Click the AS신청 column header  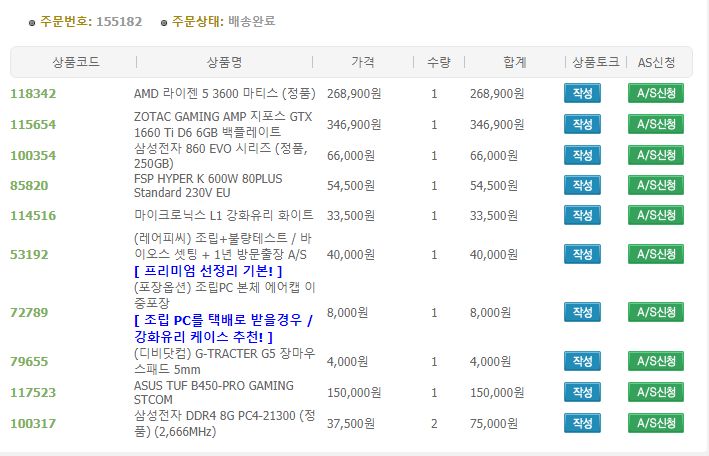[657, 62]
